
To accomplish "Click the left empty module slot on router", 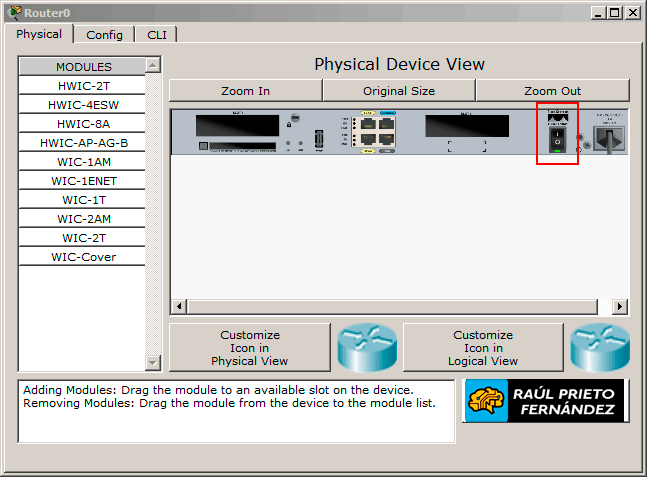I will [237, 126].
